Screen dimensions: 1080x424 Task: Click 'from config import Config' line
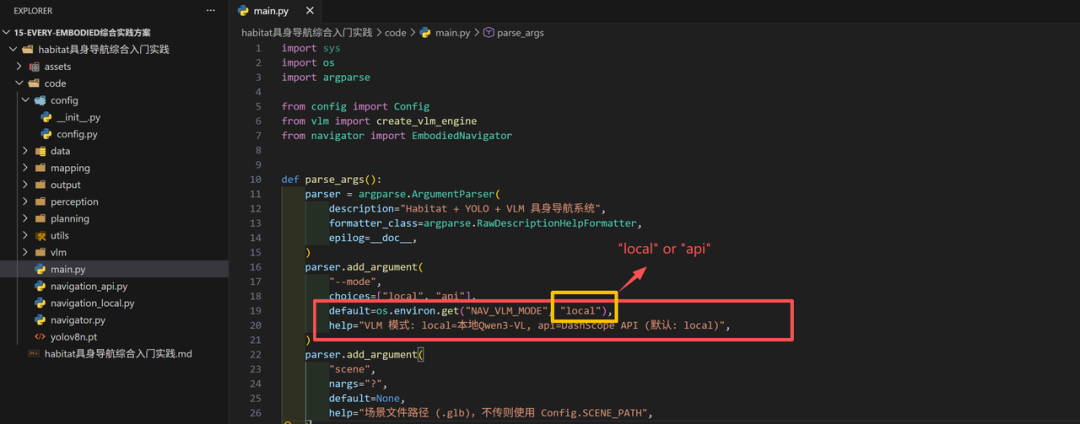(x=355, y=107)
